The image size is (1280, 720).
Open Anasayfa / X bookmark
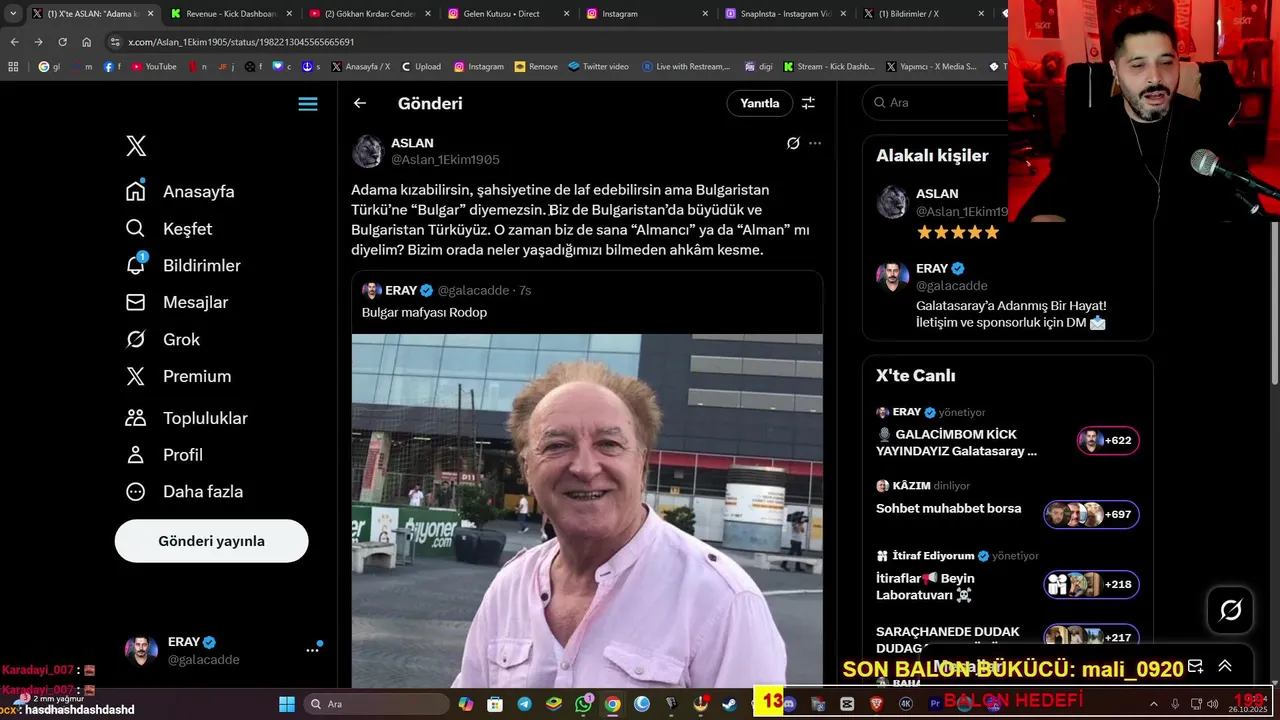coord(360,67)
